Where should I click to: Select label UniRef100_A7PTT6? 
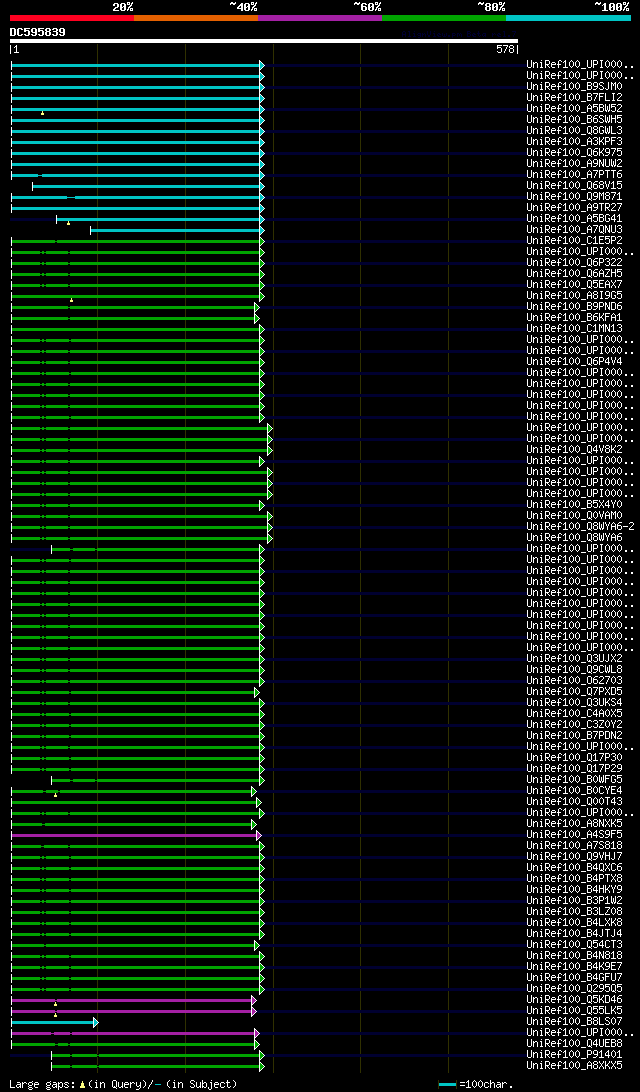[x=575, y=175]
